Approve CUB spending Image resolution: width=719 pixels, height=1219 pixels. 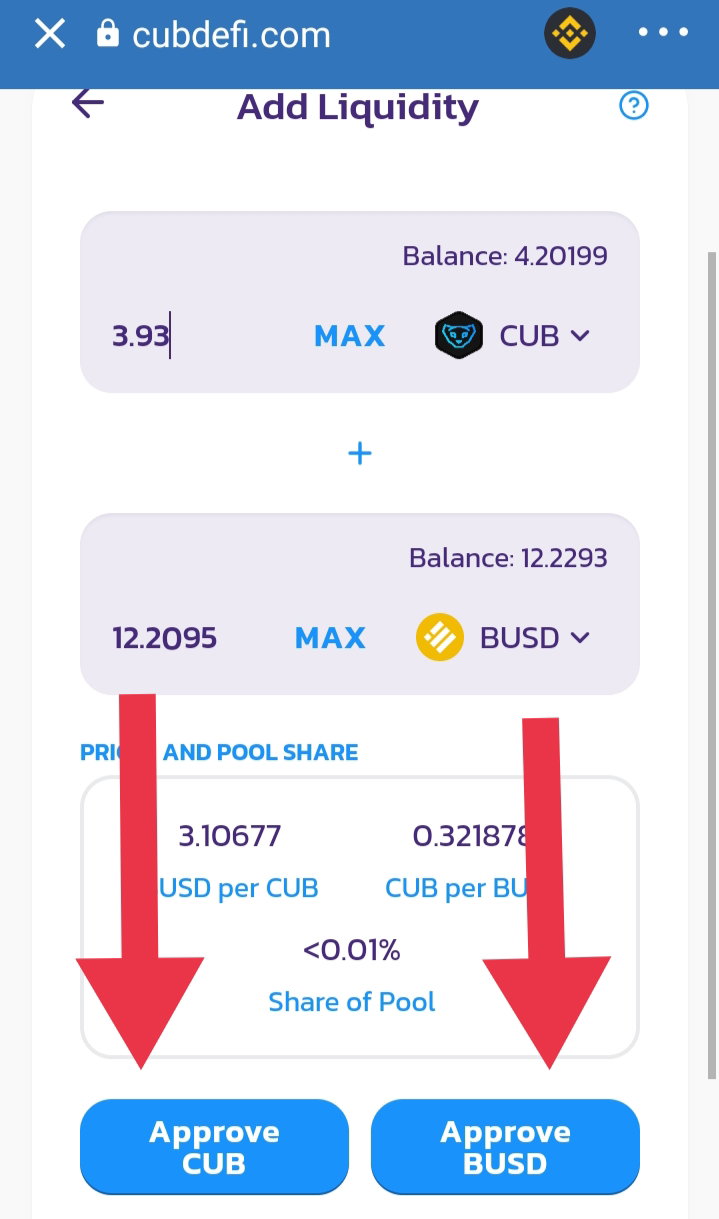(x=214, y=1147)
